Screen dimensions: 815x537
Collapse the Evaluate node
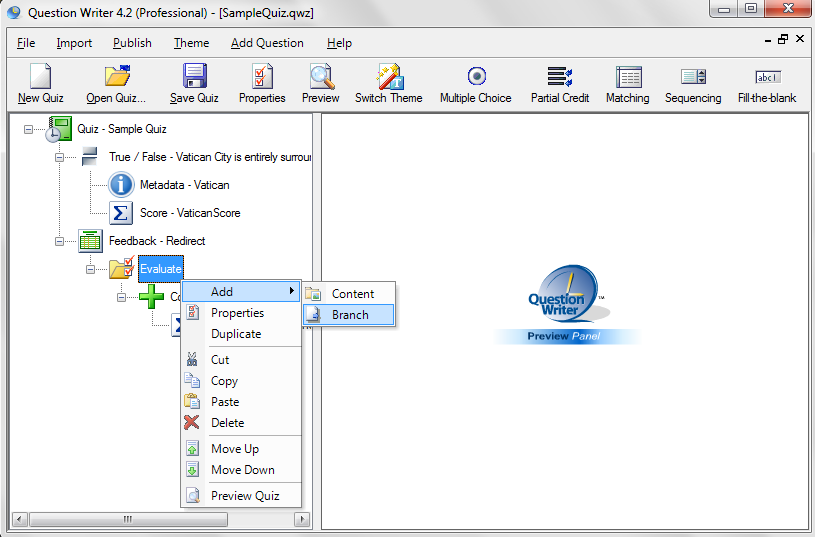click(90, 269)
